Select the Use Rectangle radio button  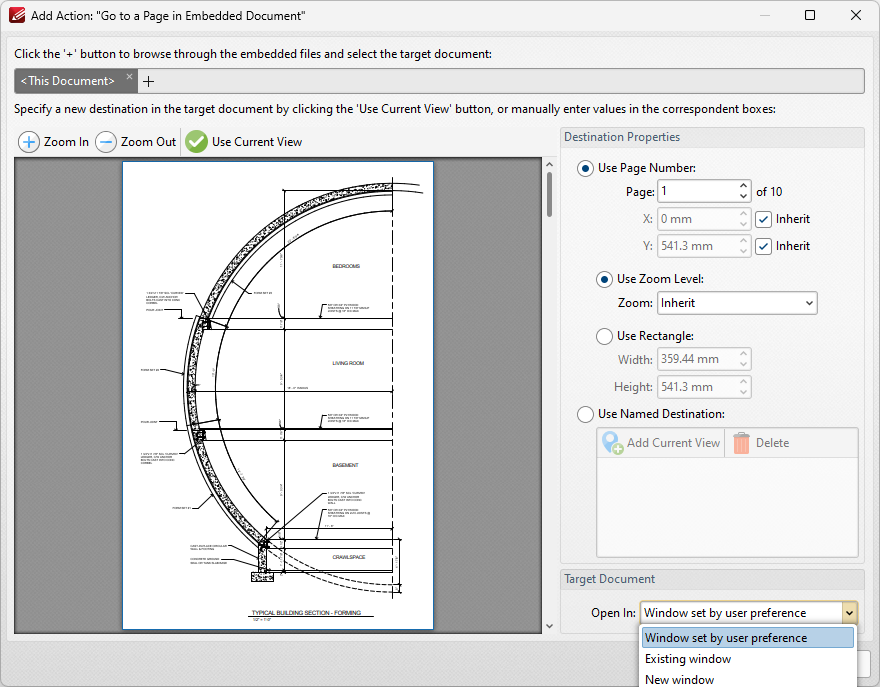point(604,336)
